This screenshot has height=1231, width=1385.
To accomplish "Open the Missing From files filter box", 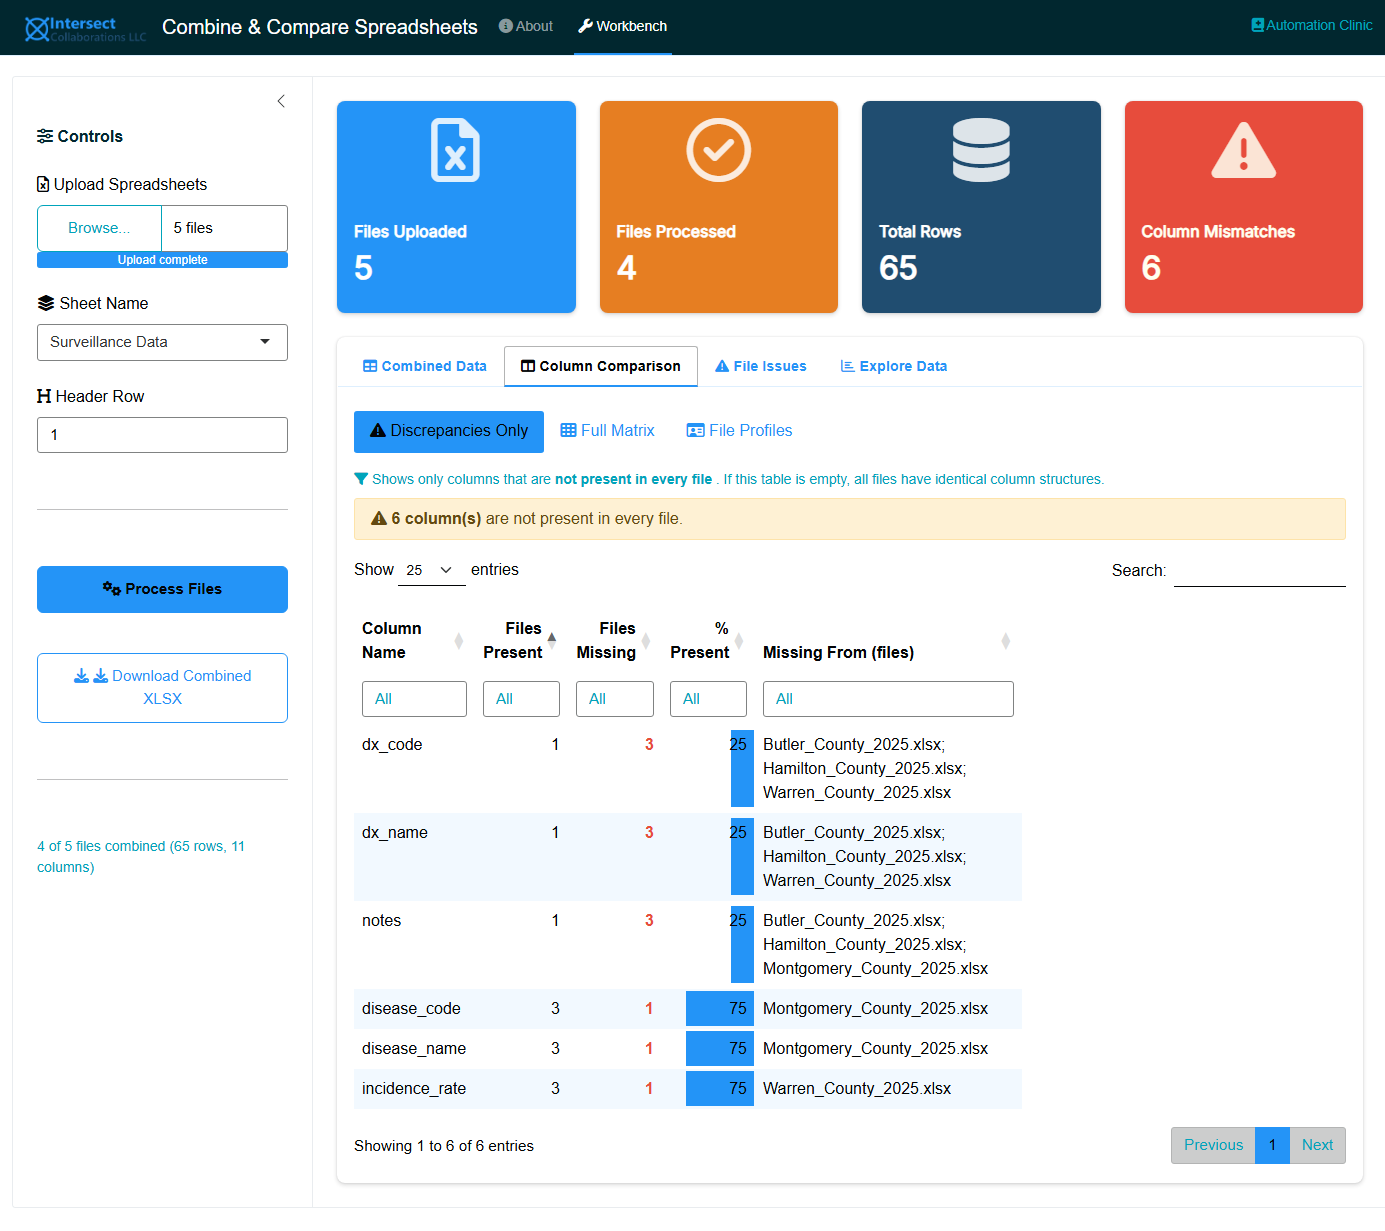I will [x=887, y=699].
